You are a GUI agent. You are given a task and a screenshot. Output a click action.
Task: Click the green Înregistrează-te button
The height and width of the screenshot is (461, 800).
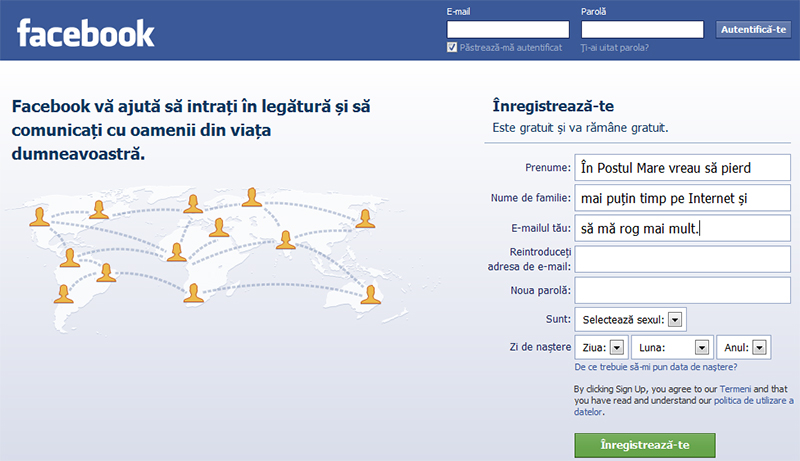pyautogui.click(x=645, y=445)
